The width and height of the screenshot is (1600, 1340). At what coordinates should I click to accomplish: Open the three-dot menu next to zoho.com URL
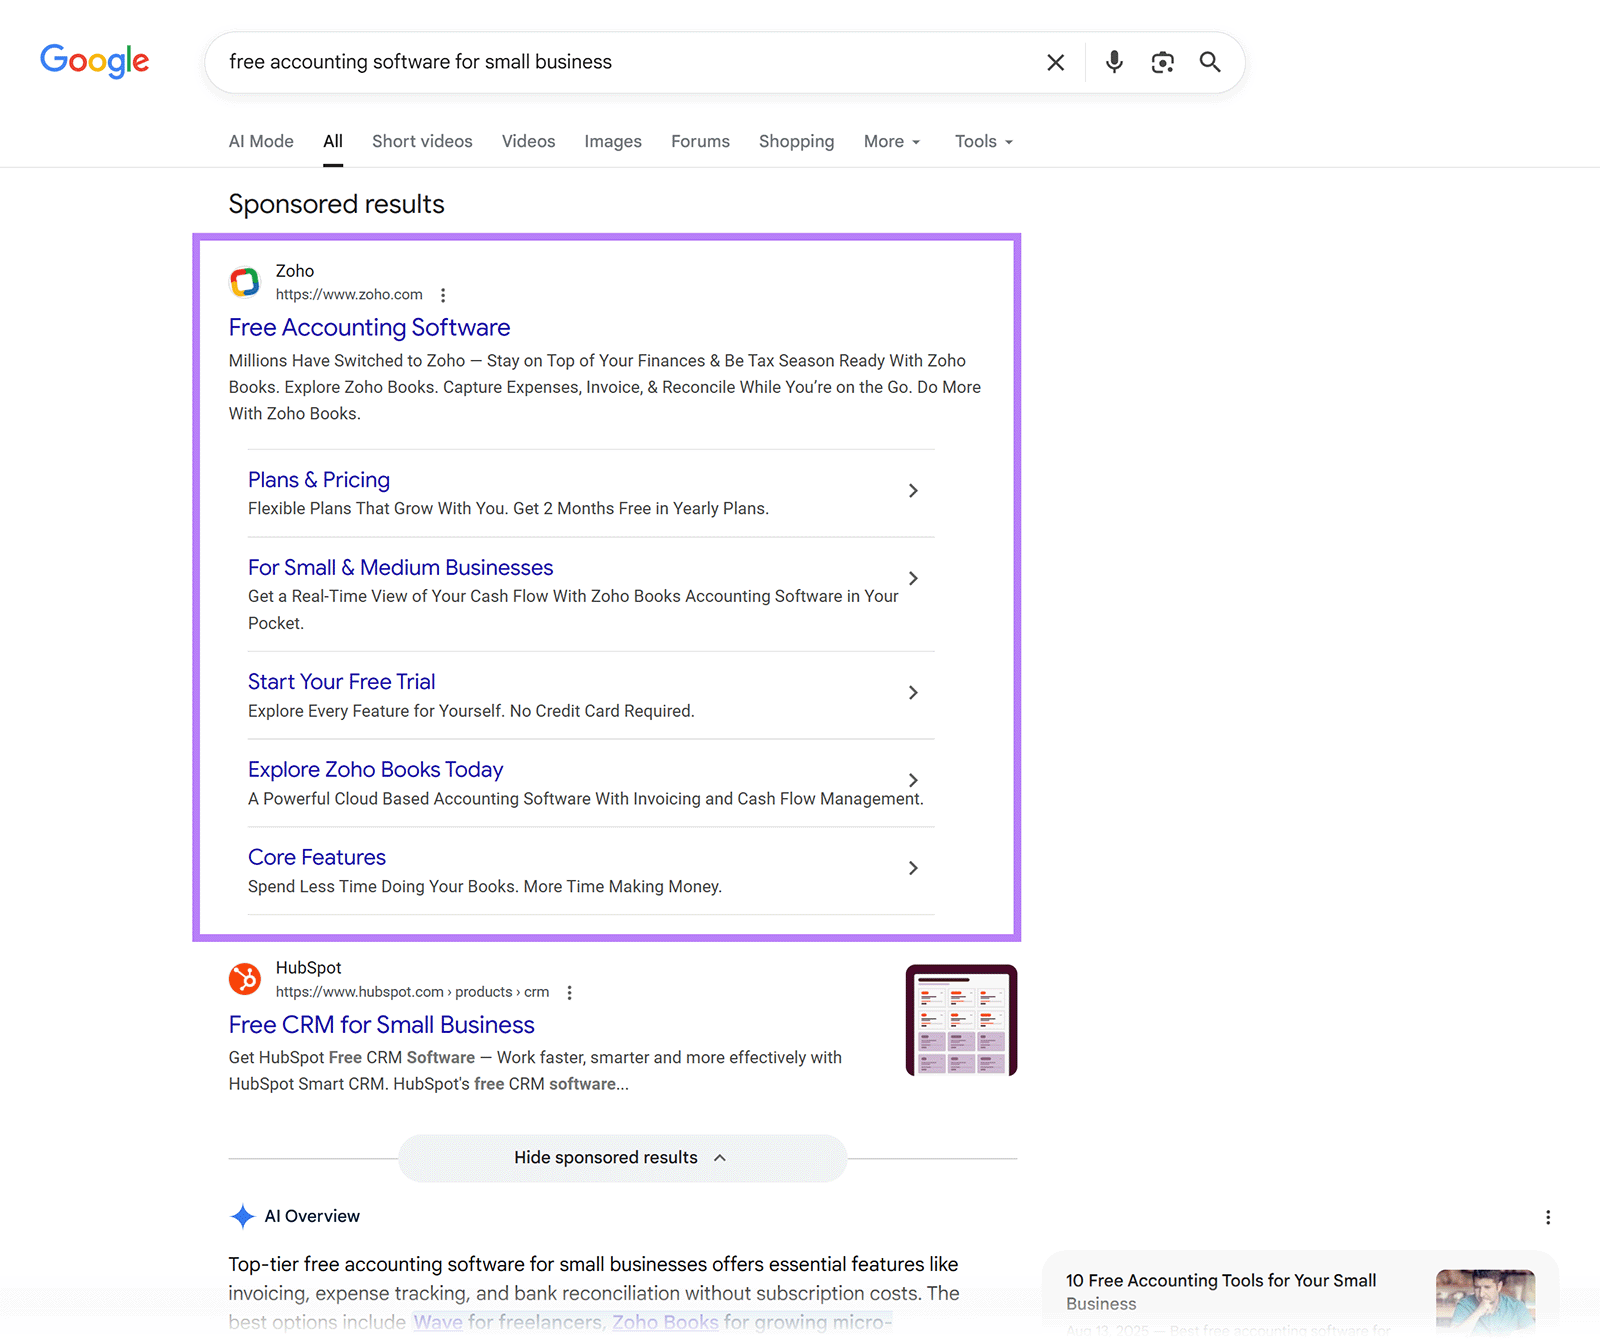443,295
